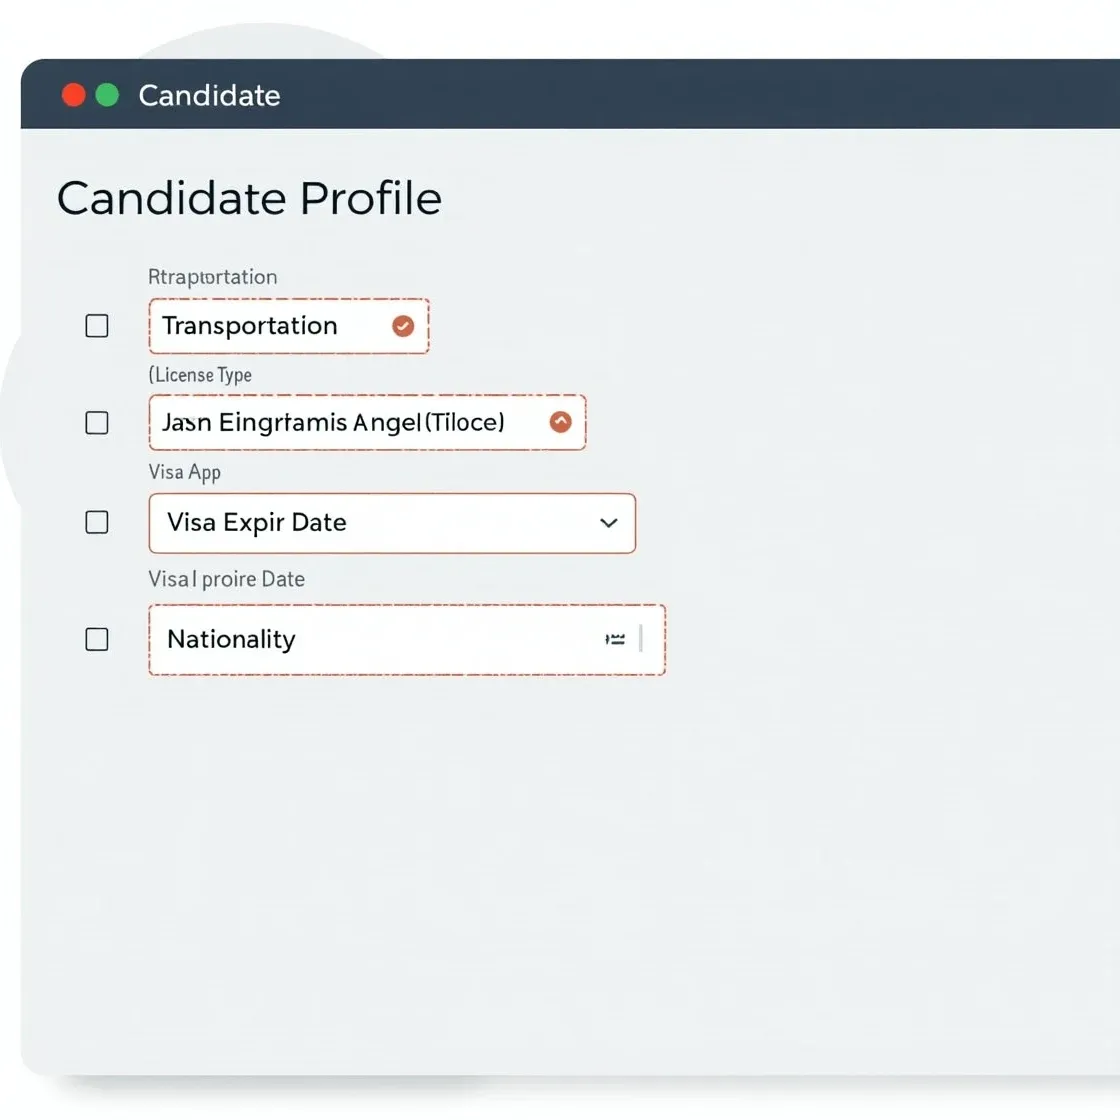Click the orange check badge in Transportation field

click(x=403, y=325)
